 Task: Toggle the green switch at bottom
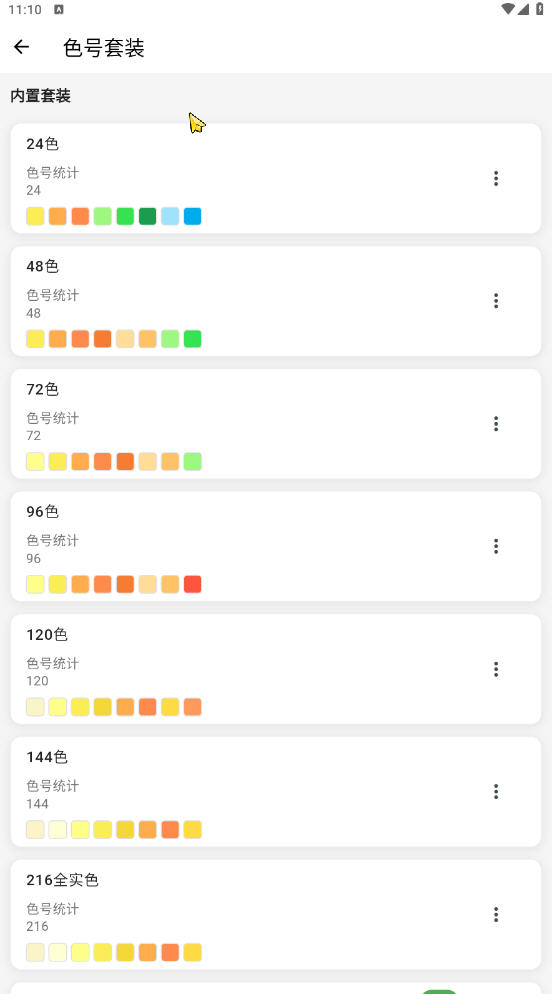(439, 991)
